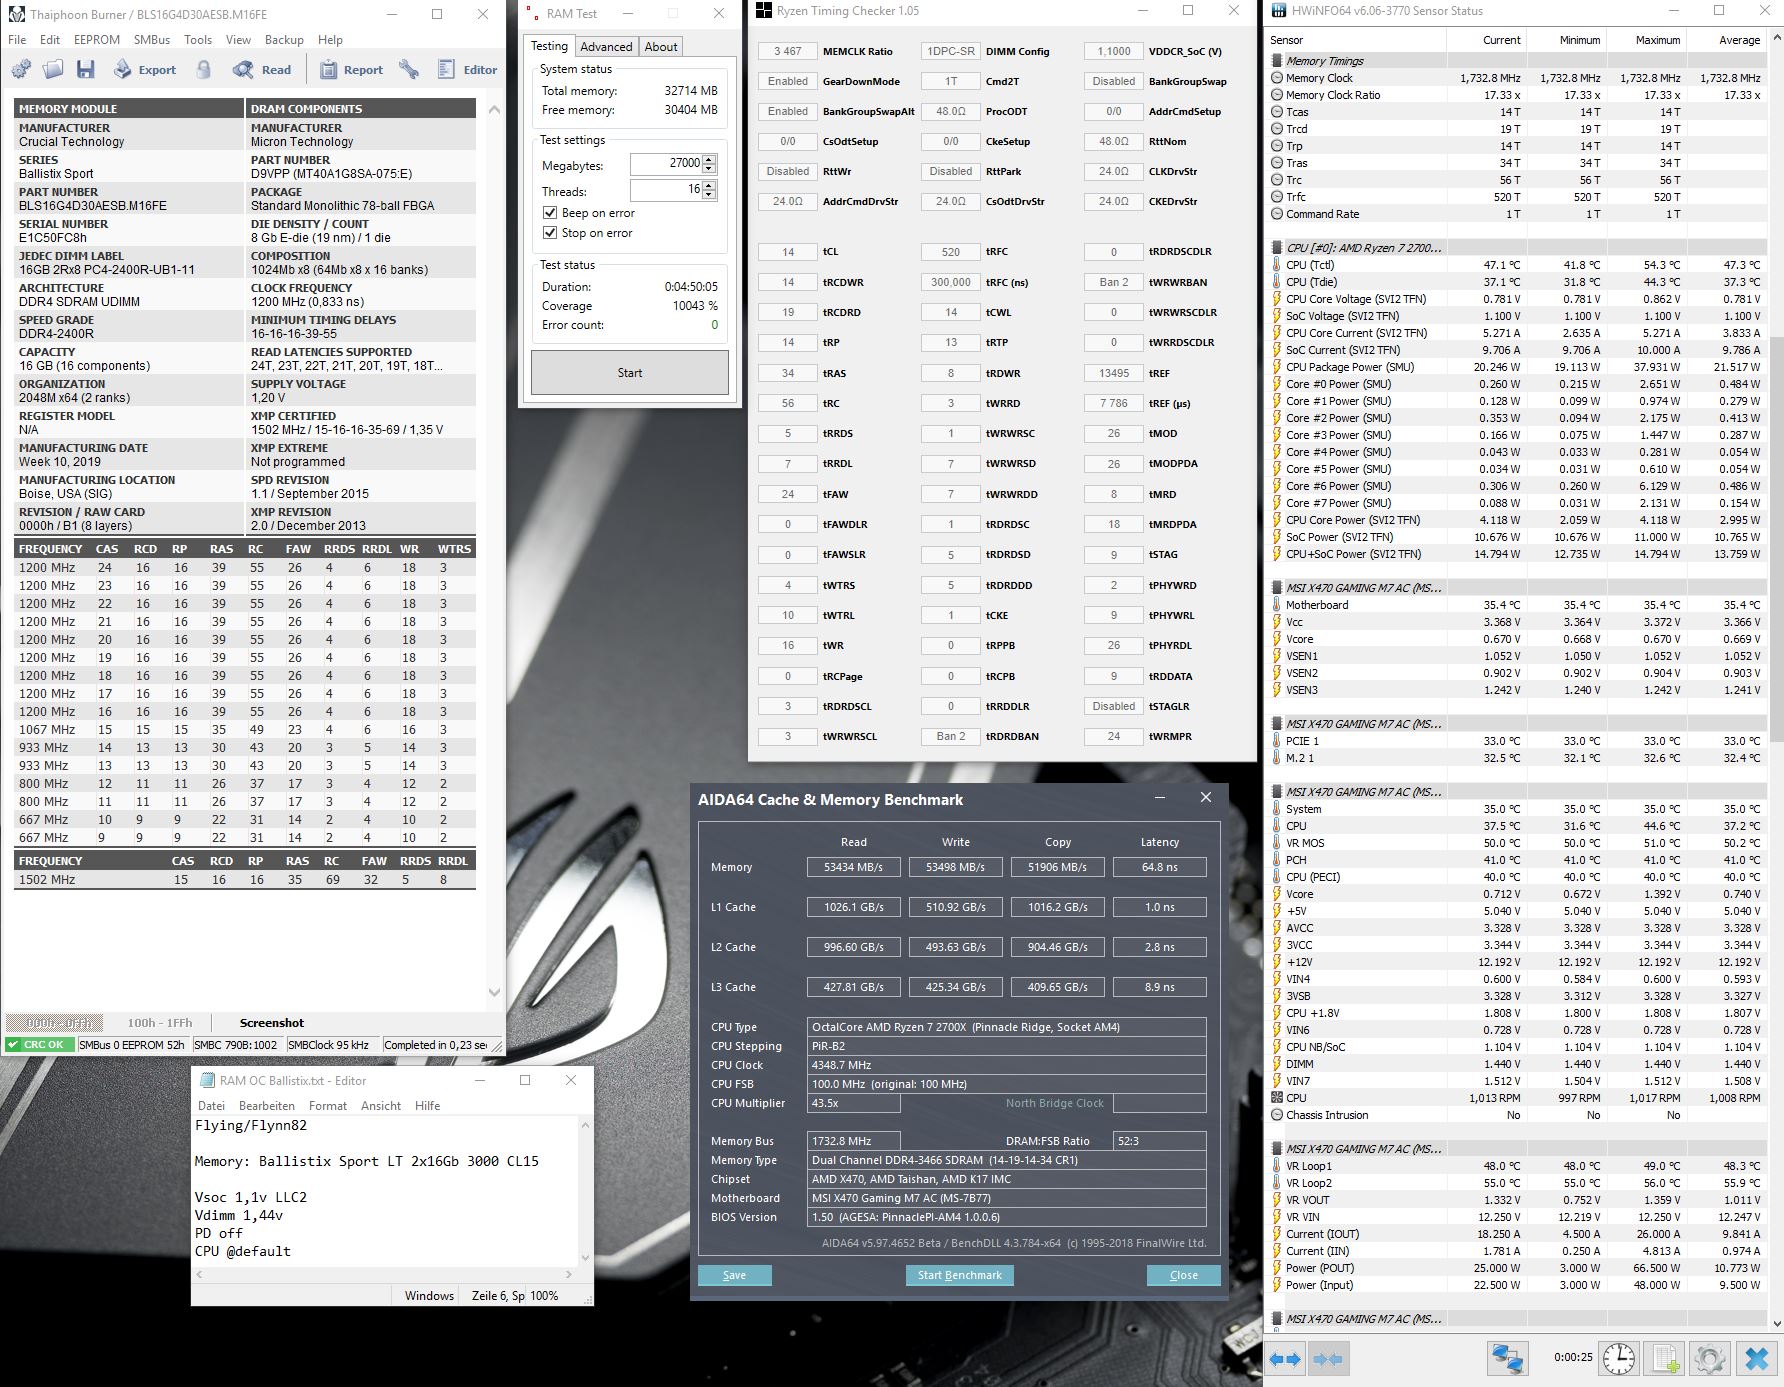Screen dimensions: 1784x1387
Task: Click the floppy disk save icon in Thaiphoon Burner
Action: coord(85,69)
